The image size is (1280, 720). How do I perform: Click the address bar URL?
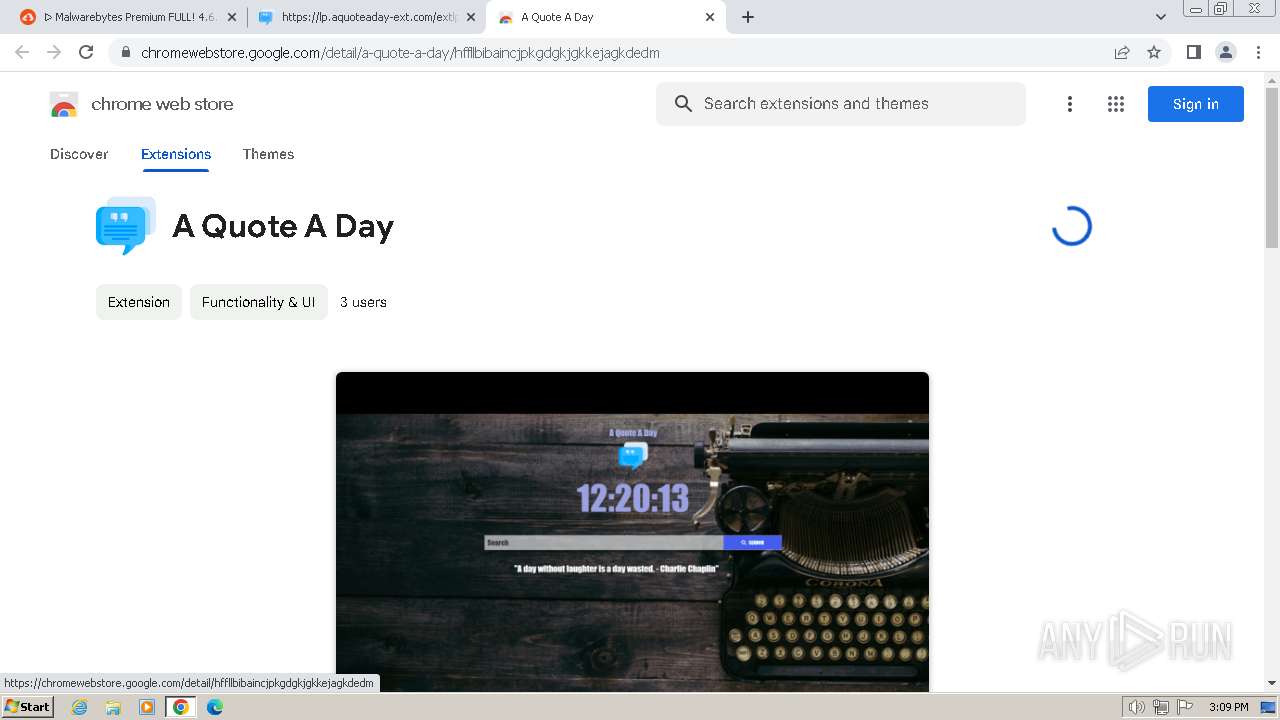(400, 53)
